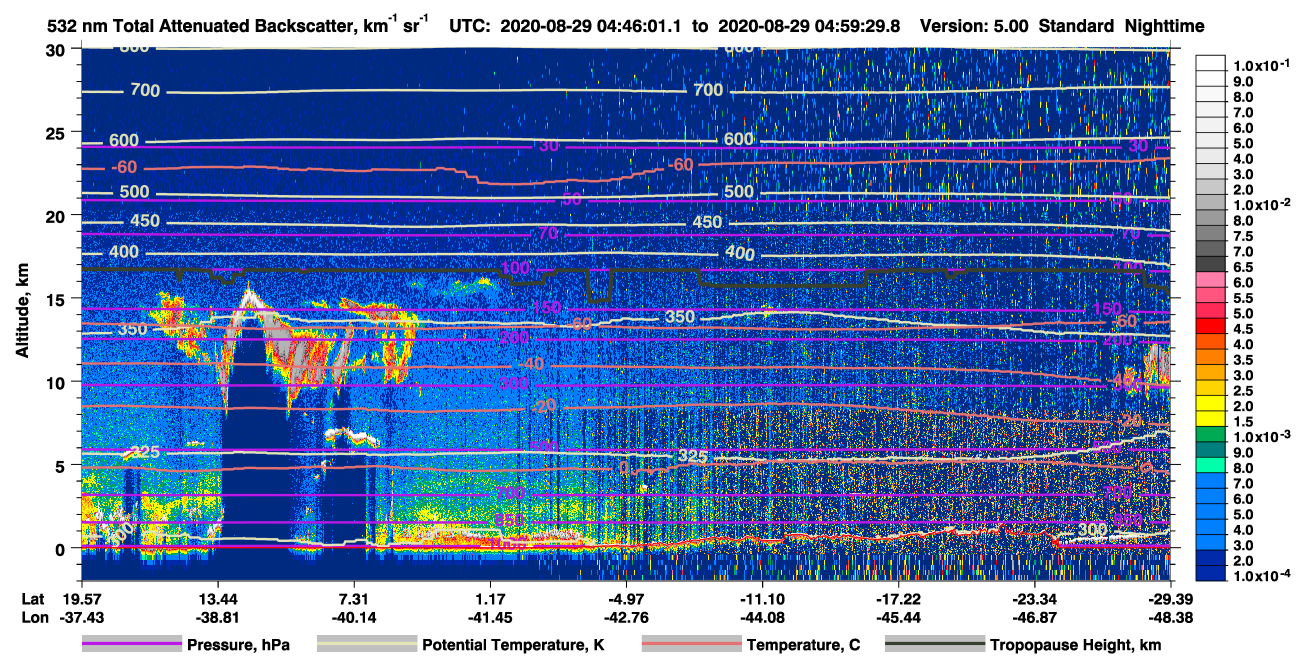Click the yellow line sample for Potential Temperature

[366, 645]
